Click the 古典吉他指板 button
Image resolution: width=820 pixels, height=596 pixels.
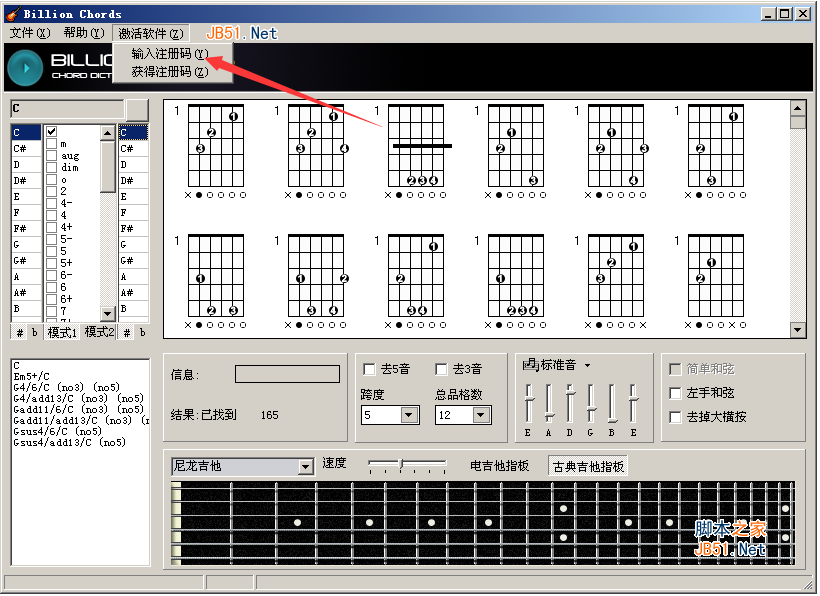click(x=588, y=466)
